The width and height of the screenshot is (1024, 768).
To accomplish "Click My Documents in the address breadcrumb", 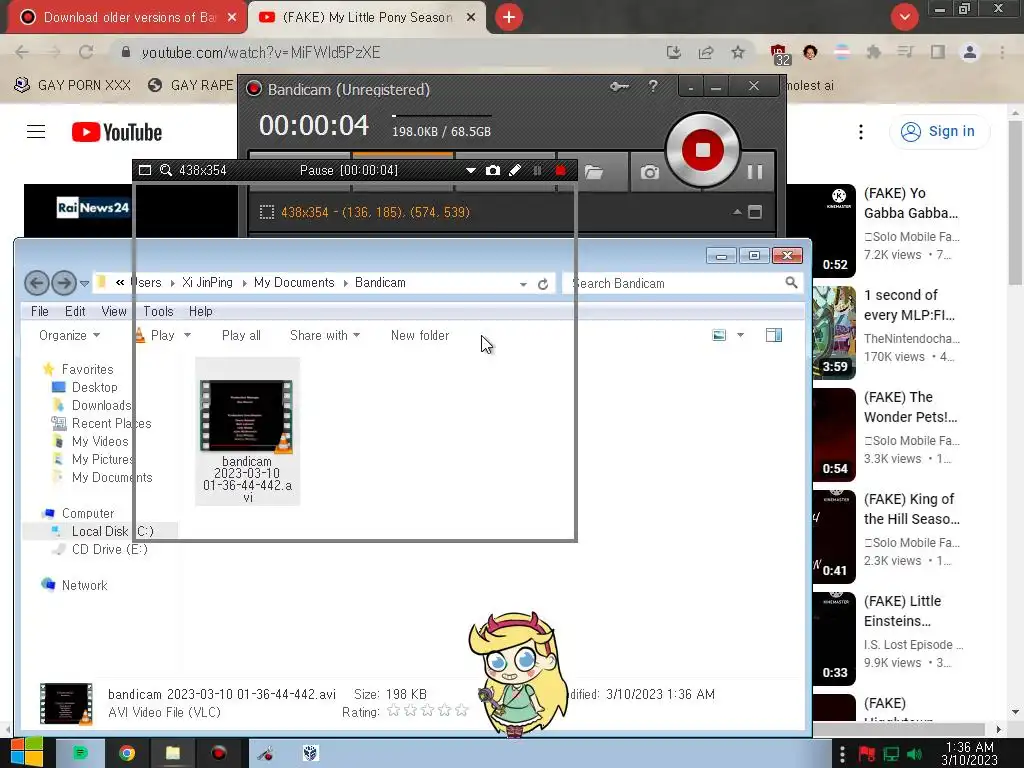I will [x=294, y=283].
